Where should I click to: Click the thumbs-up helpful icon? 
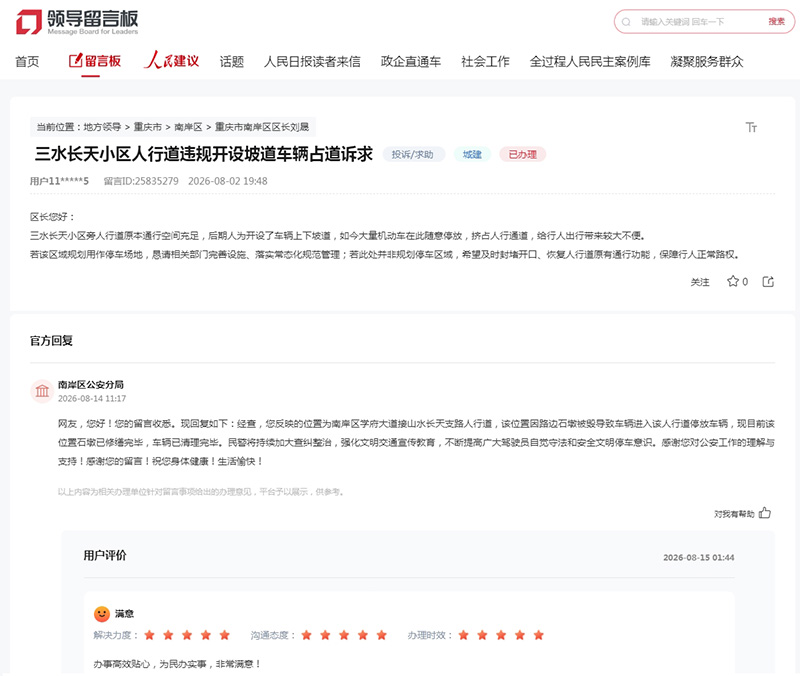tap(764, 513)
